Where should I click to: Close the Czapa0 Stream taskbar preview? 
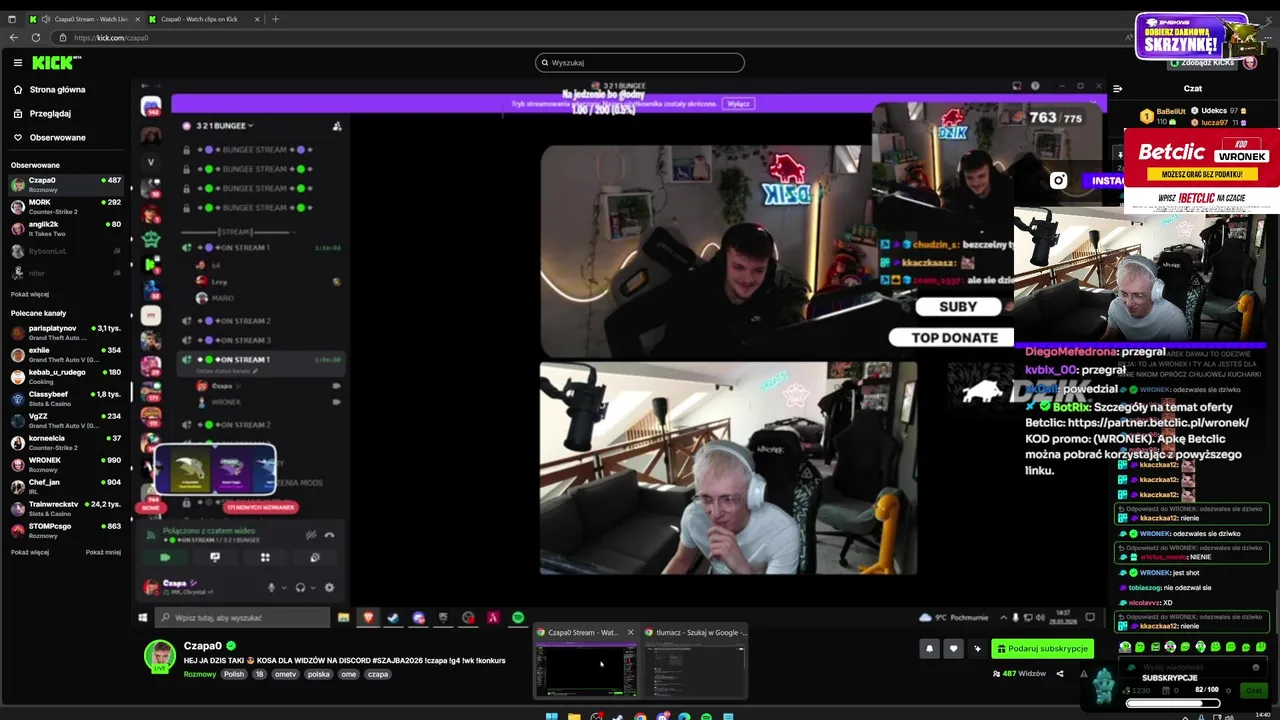coord(630,632)
